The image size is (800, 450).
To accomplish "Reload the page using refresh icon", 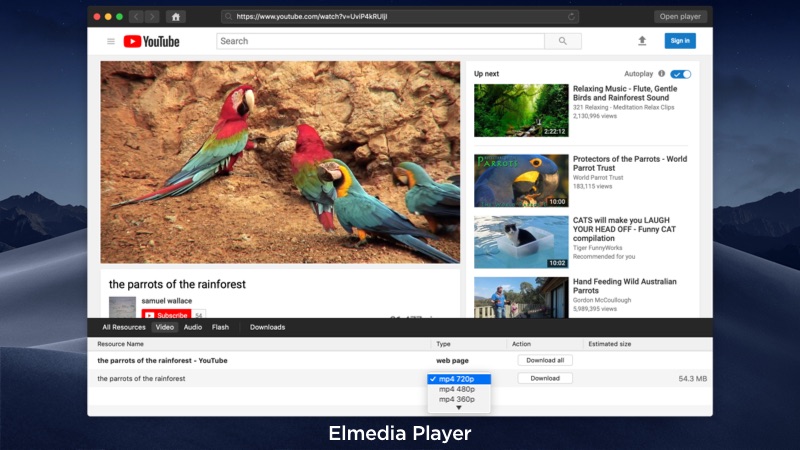I will coord(571,16).
